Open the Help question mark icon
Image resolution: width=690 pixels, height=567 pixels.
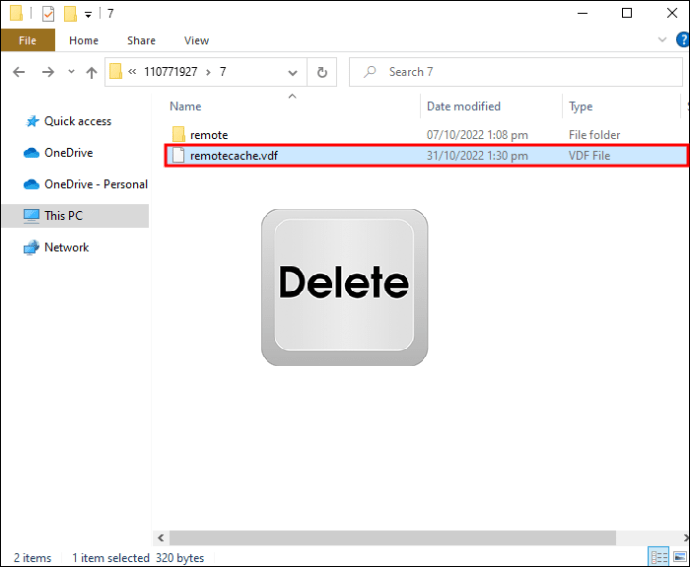(683, 40)
